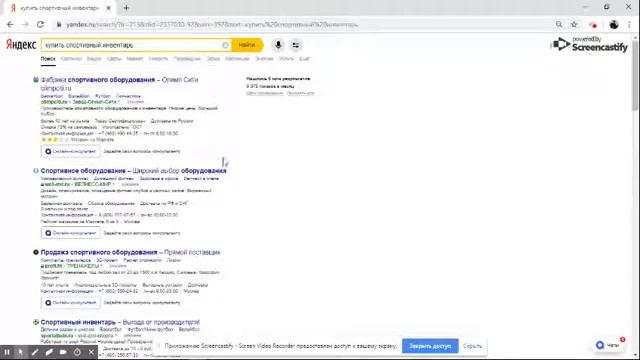Open result Фабрика спортивного оборудования – Олимп Сити
This screenshot has width=640, height=360.
pyautogui.click(x=119, y=80)
